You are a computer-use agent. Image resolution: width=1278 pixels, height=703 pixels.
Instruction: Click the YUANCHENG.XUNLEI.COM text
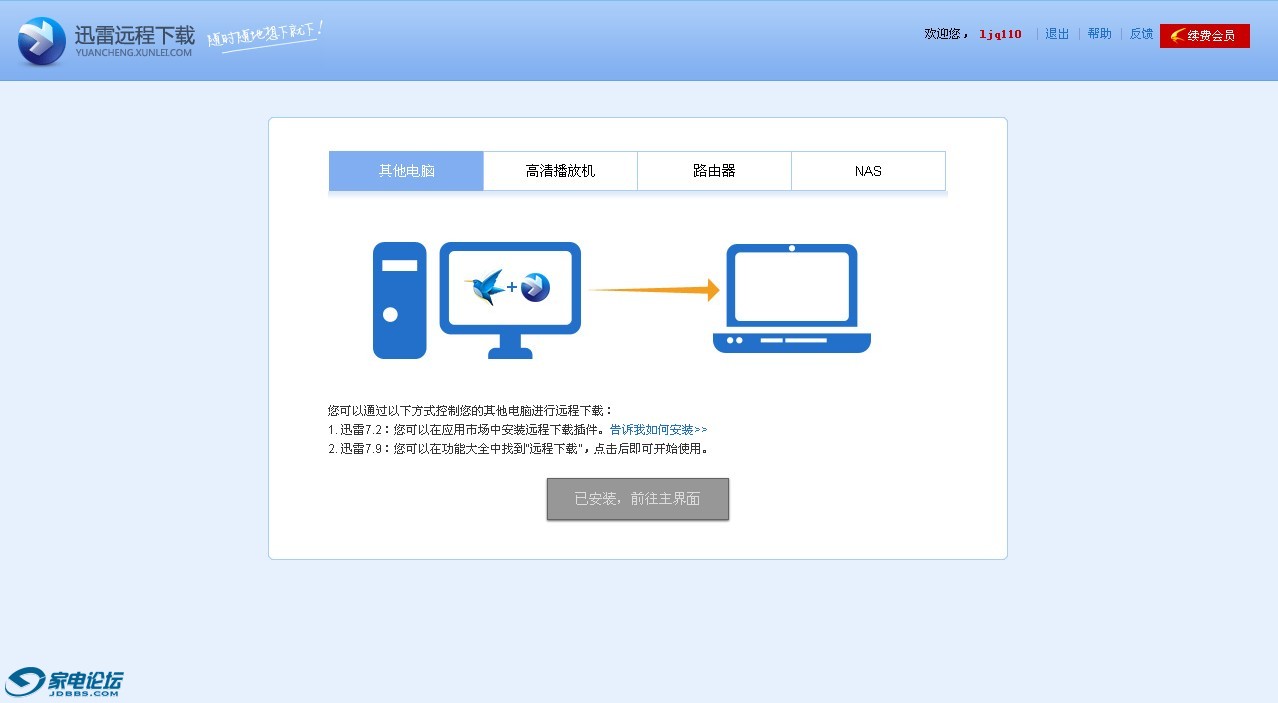pyautogui.click(x=134, y=53)
